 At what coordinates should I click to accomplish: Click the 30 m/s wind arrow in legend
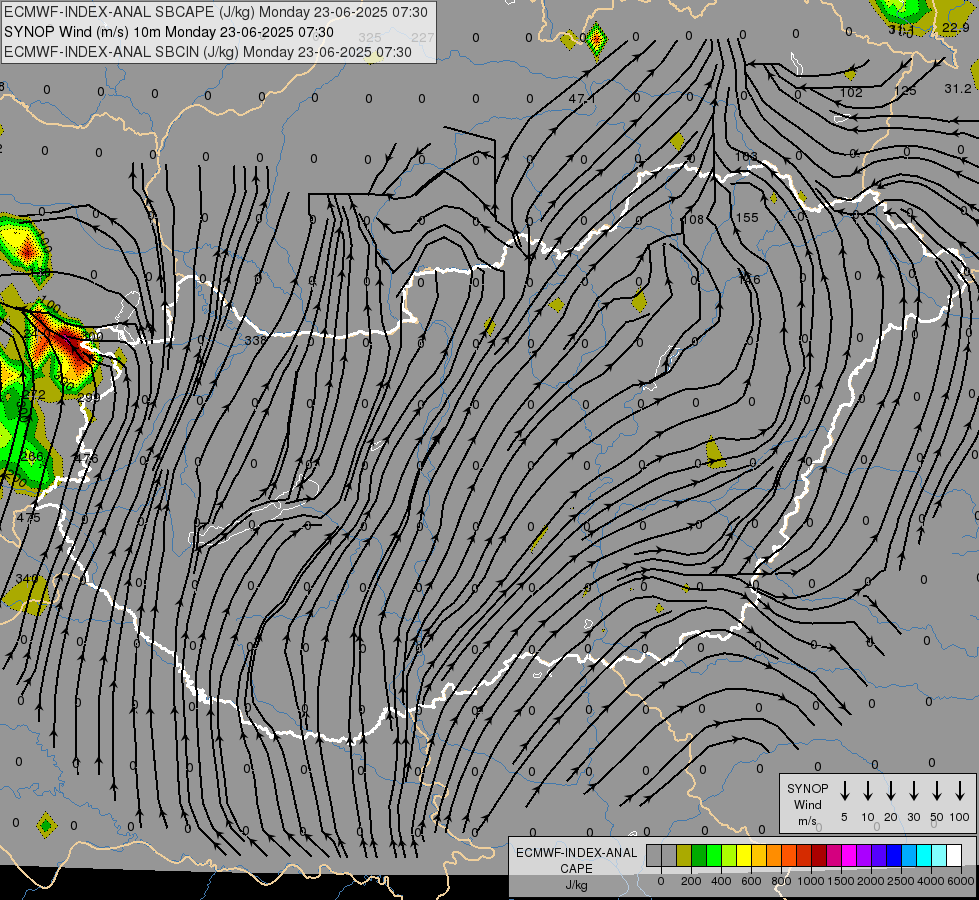[x=913, y=791]
